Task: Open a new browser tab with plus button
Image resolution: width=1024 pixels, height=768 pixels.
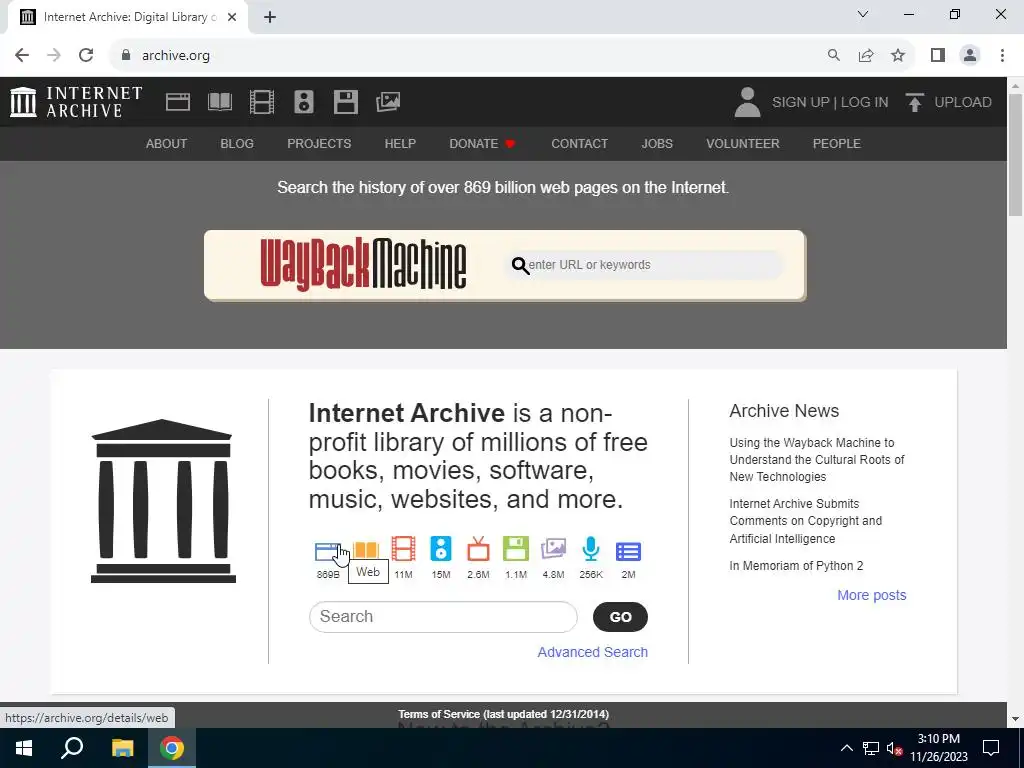Action: pyautogui.click(x=270, y=18)
